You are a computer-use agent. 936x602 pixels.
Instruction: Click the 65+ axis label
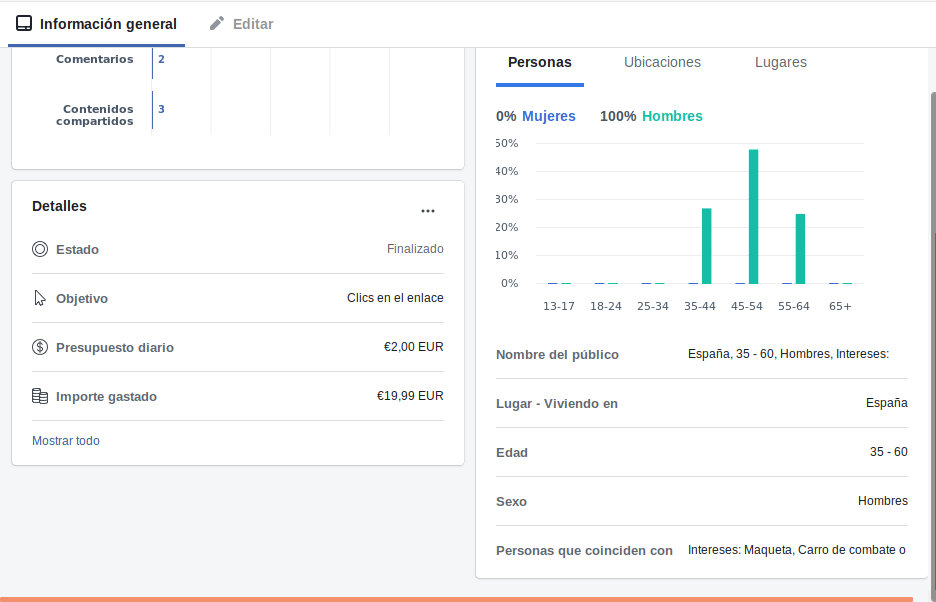pyautogui.click(x=840, y=306)
